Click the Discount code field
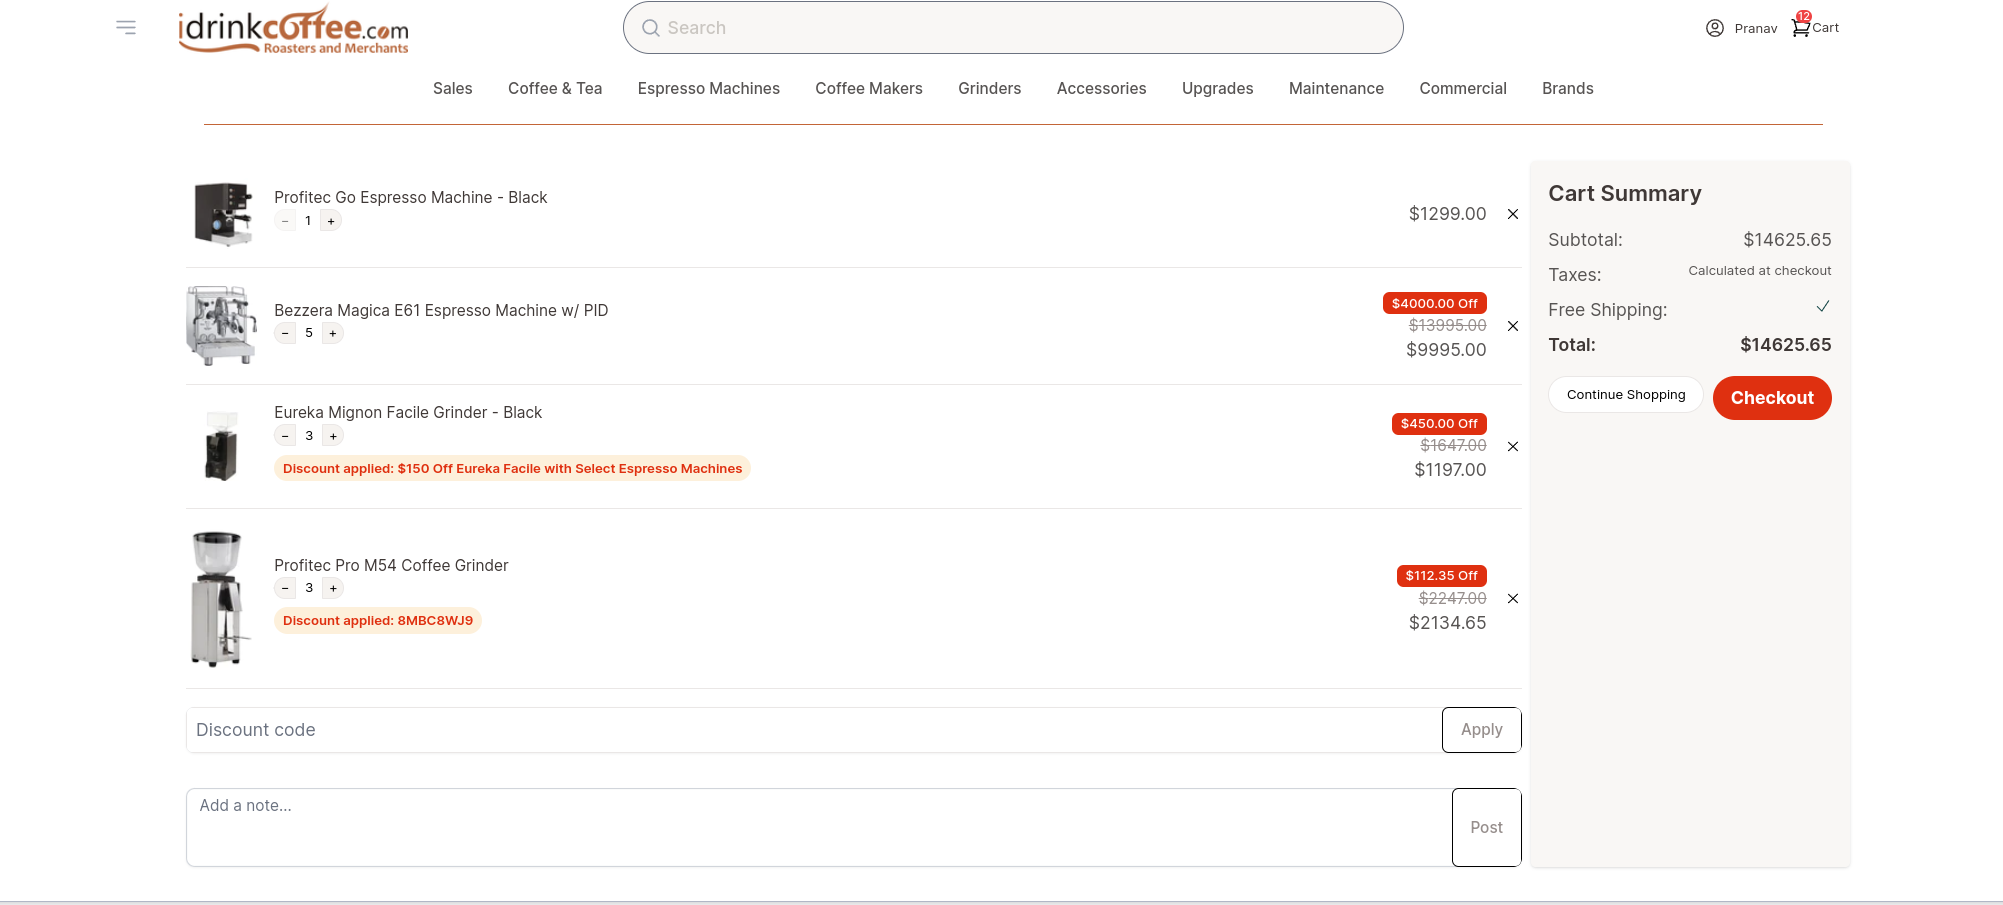This screenshot has height=905, width=2003. (x=814, y=730)
